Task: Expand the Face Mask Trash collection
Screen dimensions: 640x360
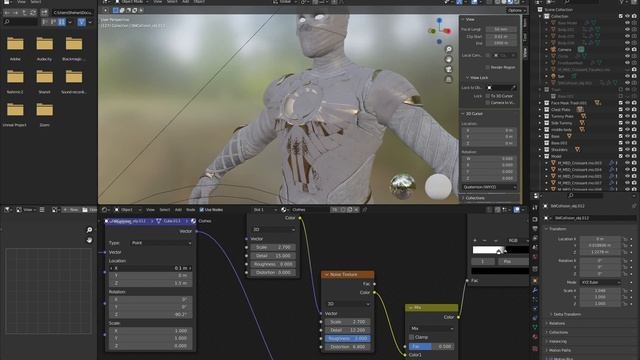Action: [540, 103]
